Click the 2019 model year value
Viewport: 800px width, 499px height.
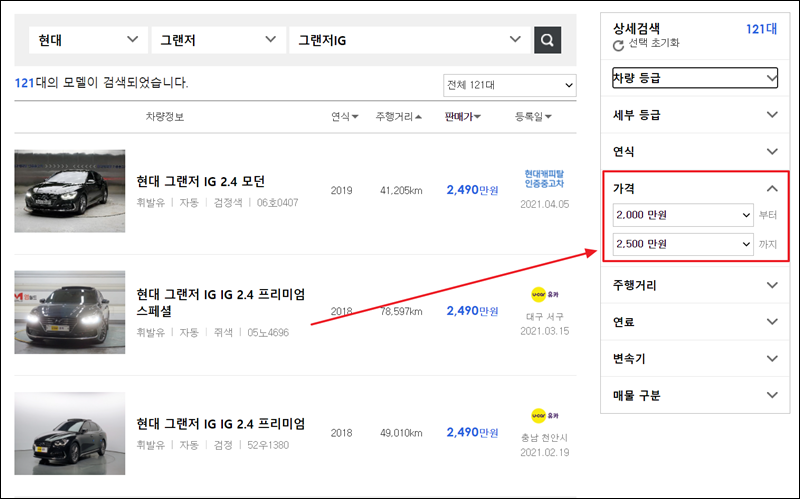coord(341,191)
